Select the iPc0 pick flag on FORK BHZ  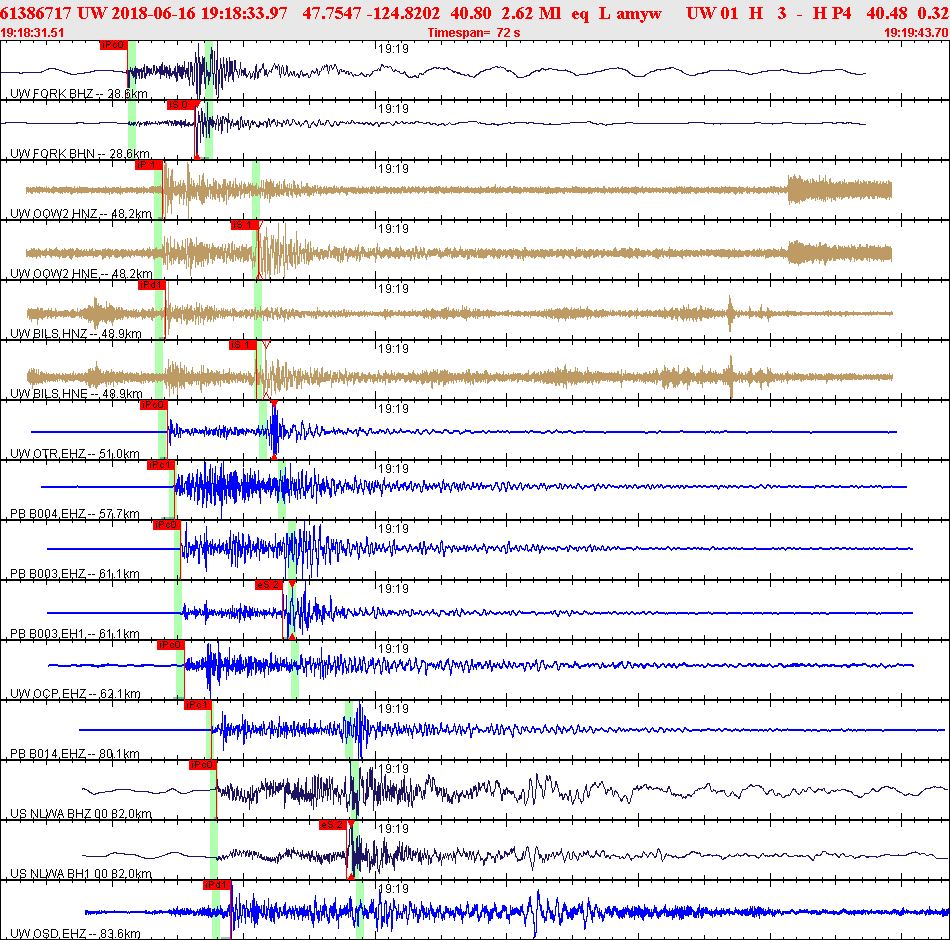[x=113, y=45]
